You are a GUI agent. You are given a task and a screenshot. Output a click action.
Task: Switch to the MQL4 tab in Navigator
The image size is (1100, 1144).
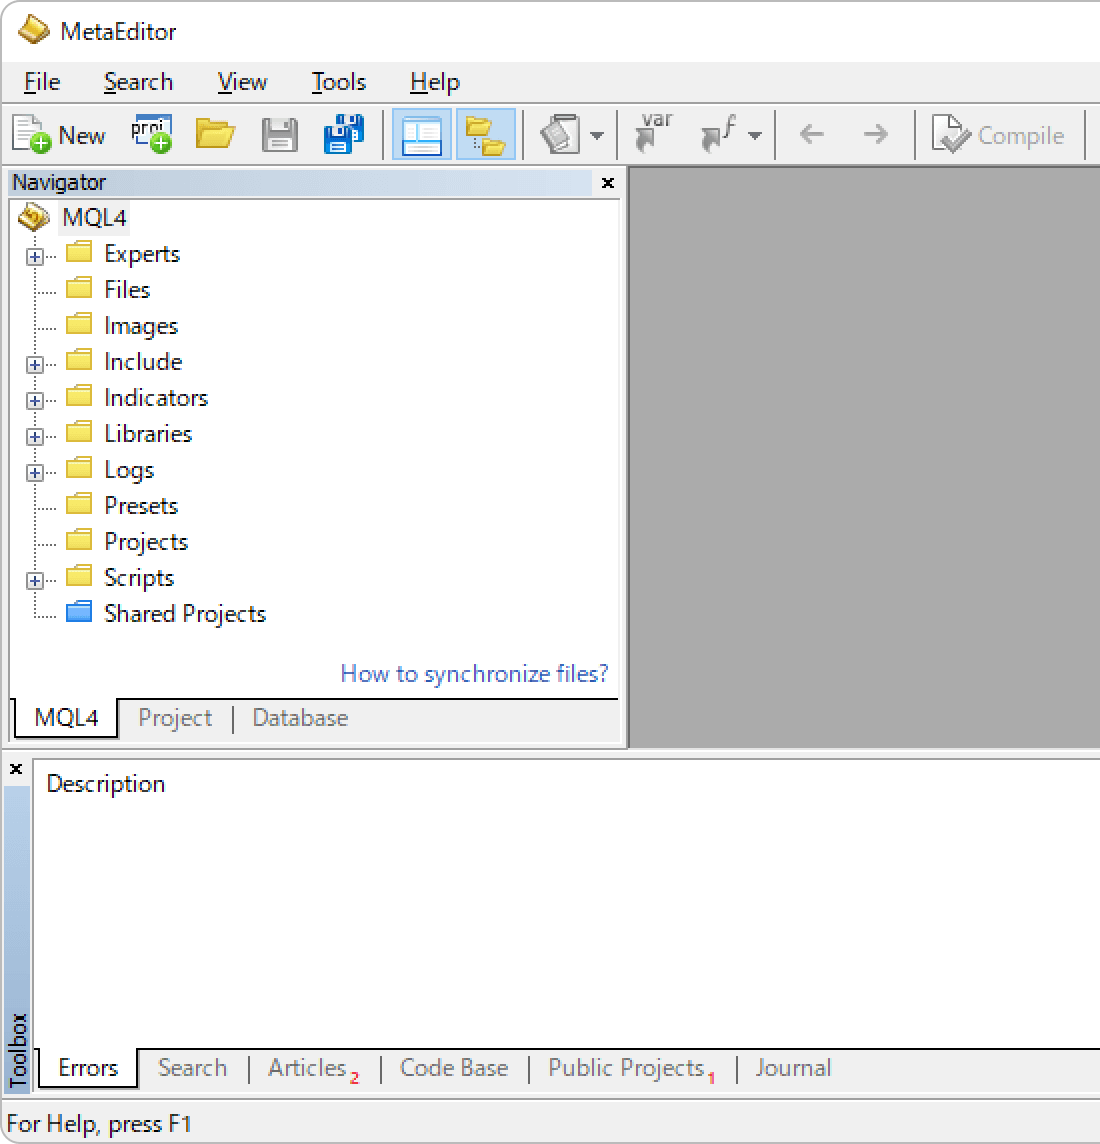66,718
